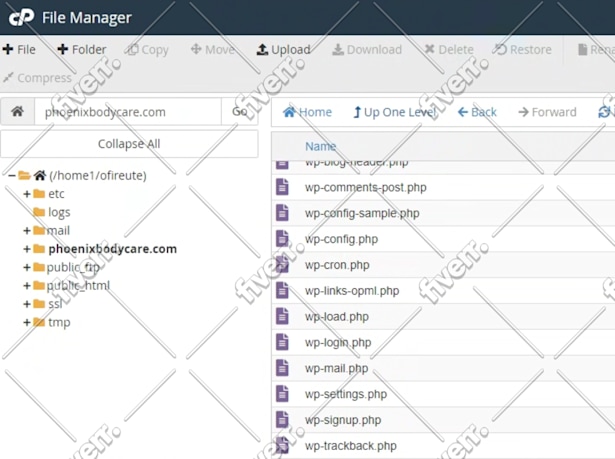The width and height of the screenshot is (615, 459).
Task: Select the etc folder label
Action: coord(56,194)
